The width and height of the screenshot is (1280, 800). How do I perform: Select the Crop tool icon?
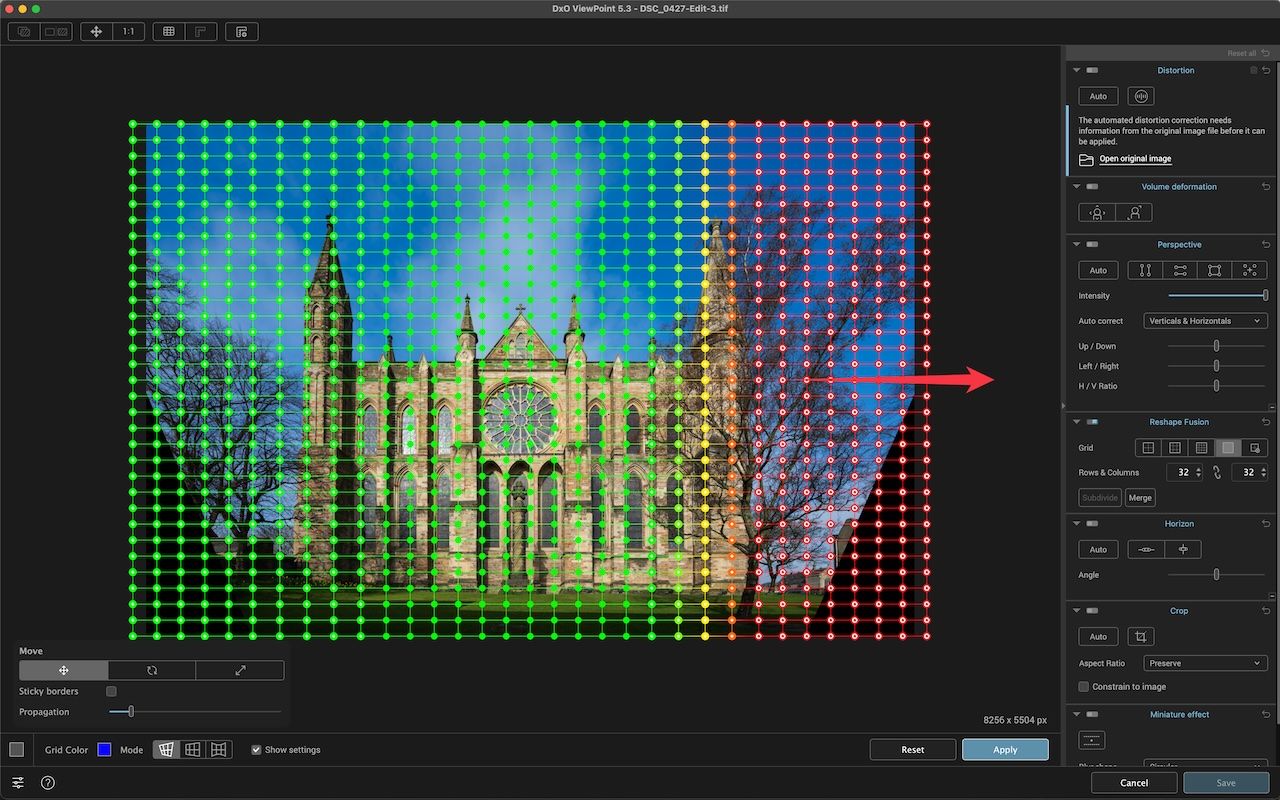click(1140, 636)
